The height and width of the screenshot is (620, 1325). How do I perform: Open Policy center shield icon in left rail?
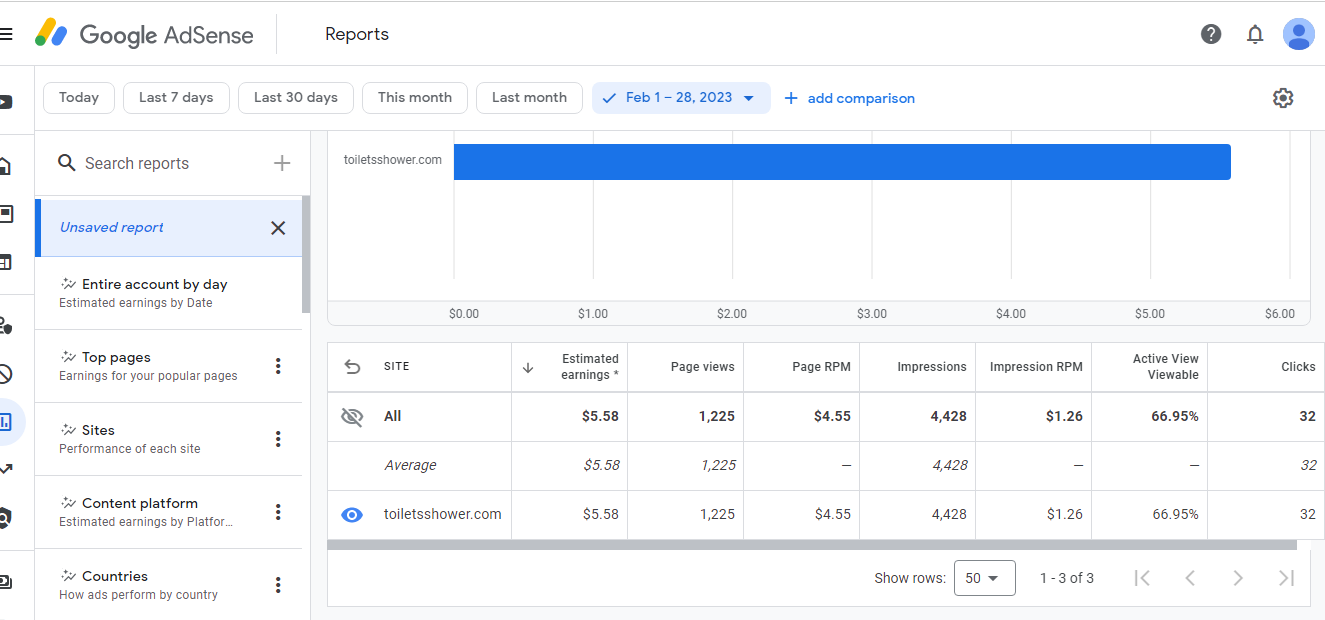coord(5,518)
